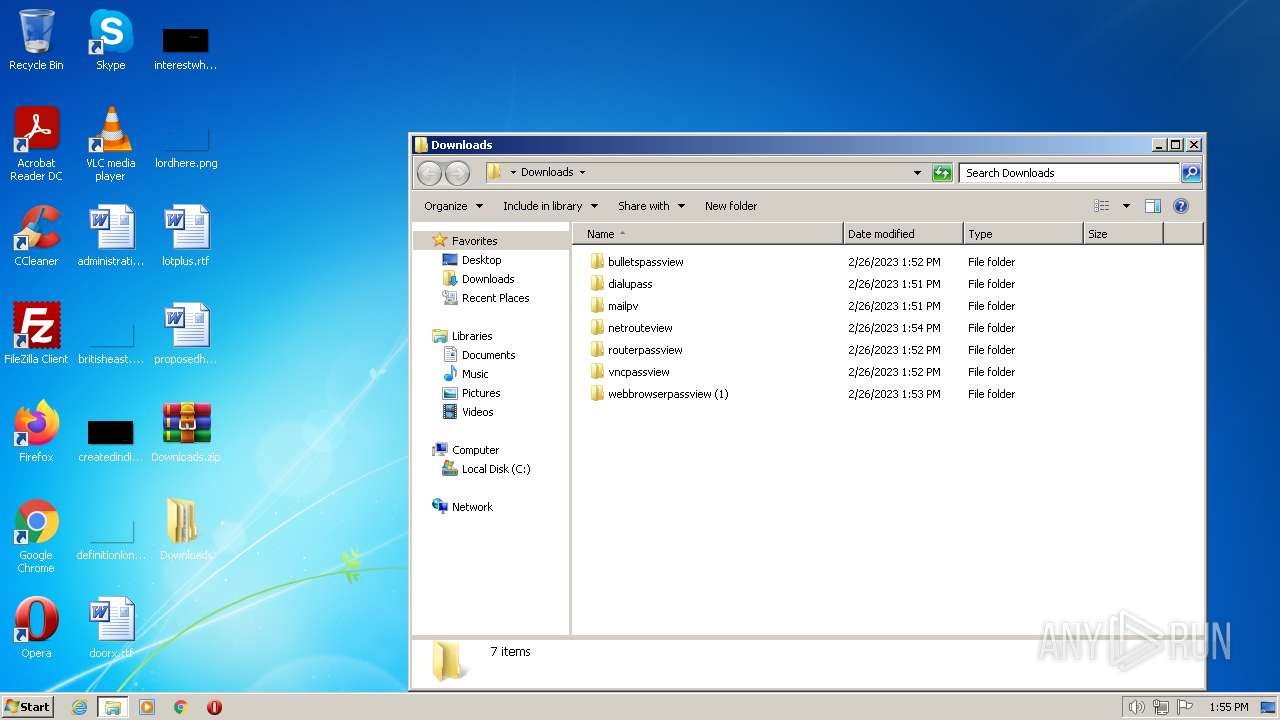Change your view icon in toolbar

(x=1102, y=206)
